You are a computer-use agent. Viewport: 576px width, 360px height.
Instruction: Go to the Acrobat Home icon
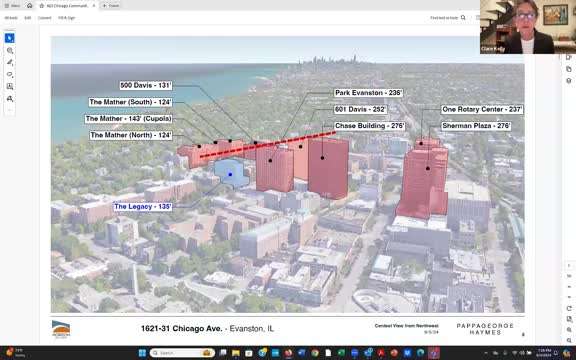30,6
